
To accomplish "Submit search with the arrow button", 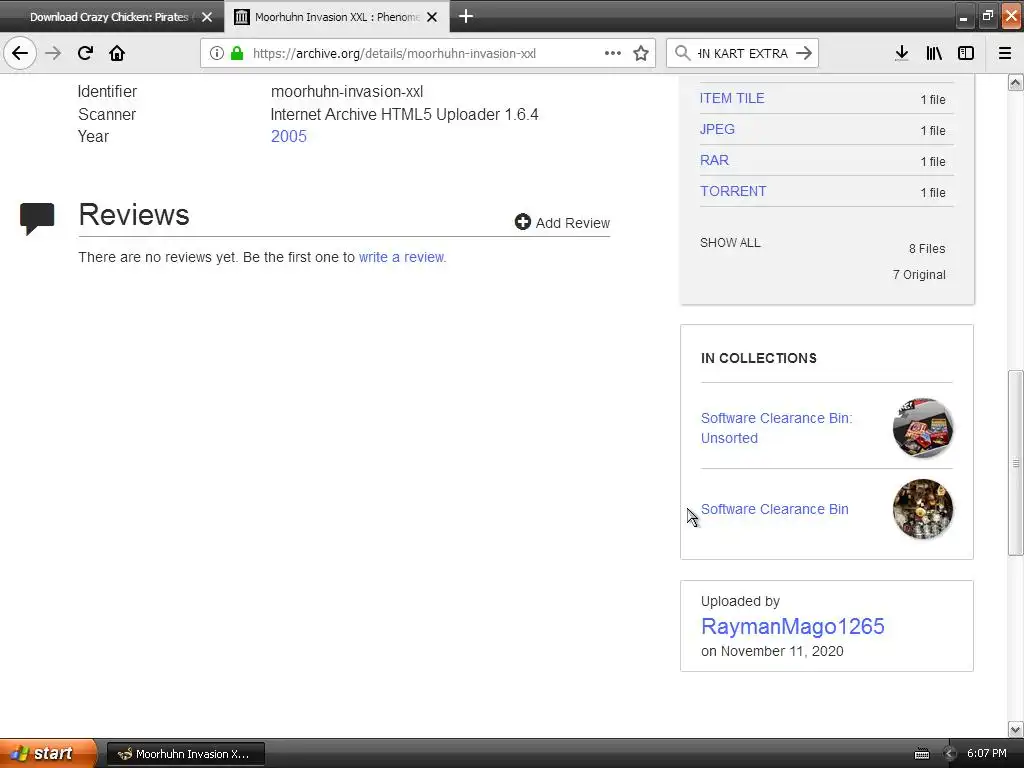I will click(x=805, y=53).
